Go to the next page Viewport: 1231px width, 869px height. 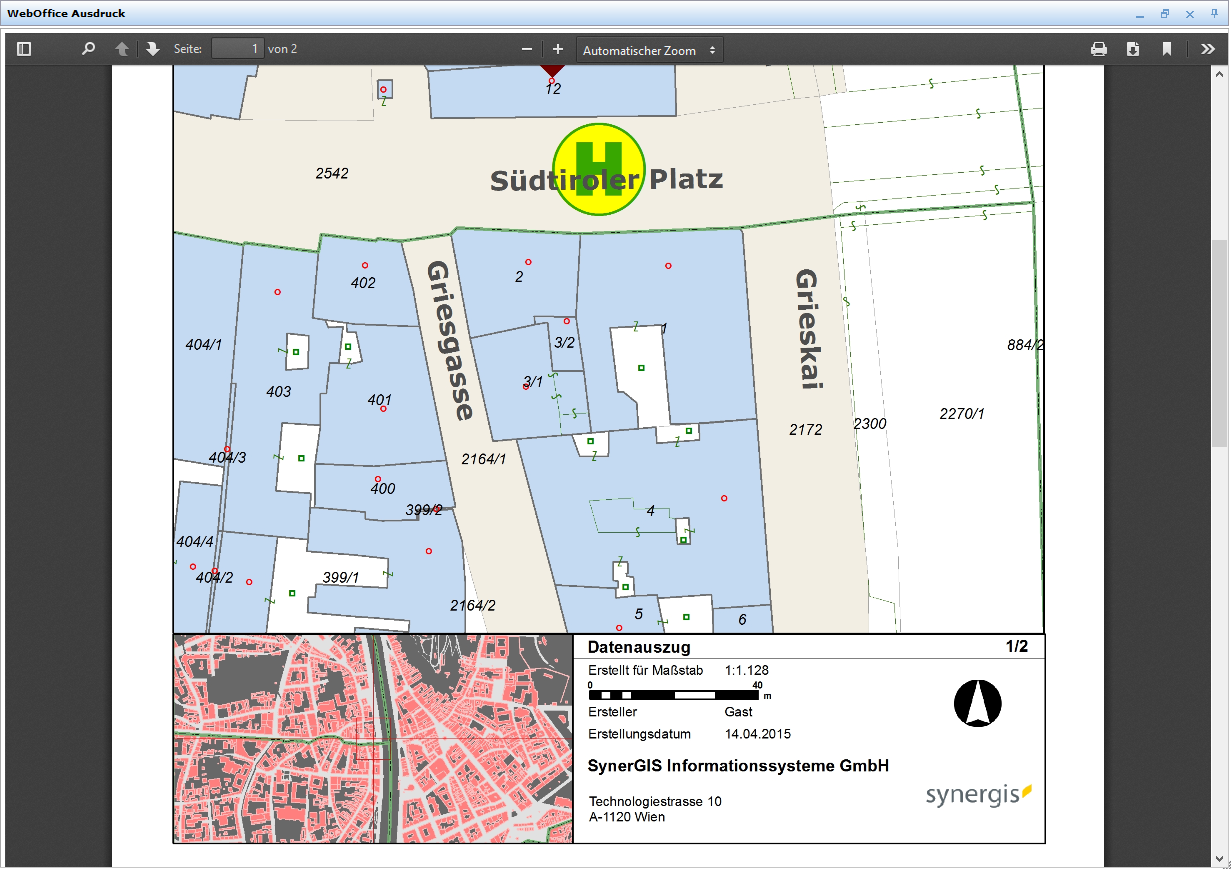point(153,49)
